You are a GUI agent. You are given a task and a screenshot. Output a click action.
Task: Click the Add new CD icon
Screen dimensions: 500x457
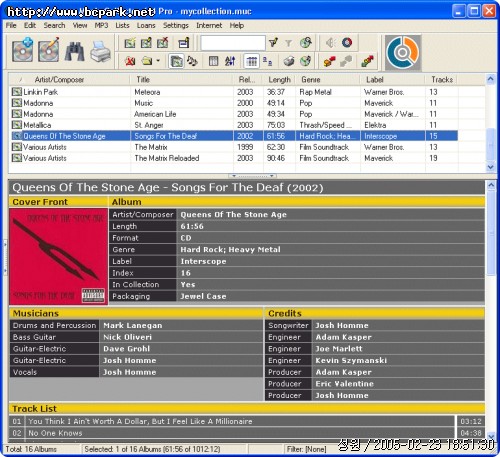coord(23,51)
